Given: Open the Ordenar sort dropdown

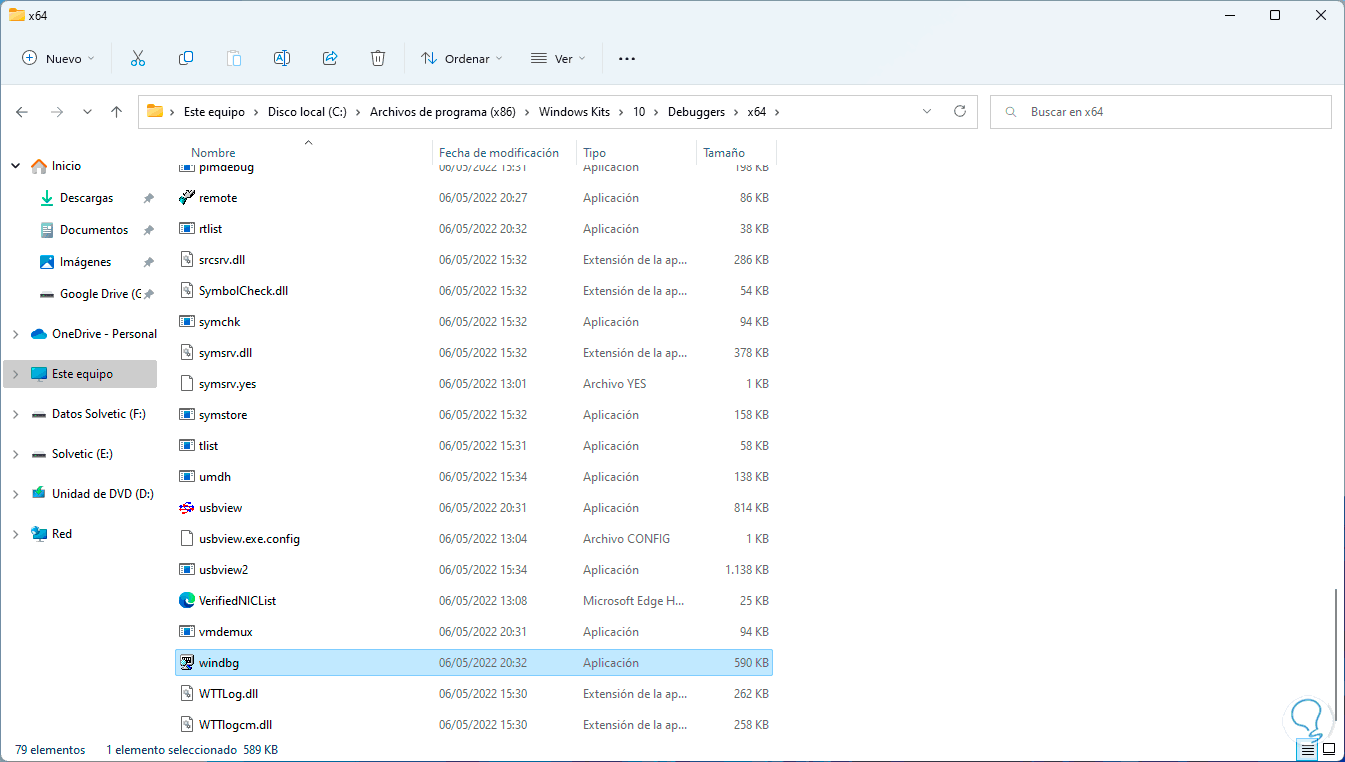Looking at the screenshot, I should 462,59.
